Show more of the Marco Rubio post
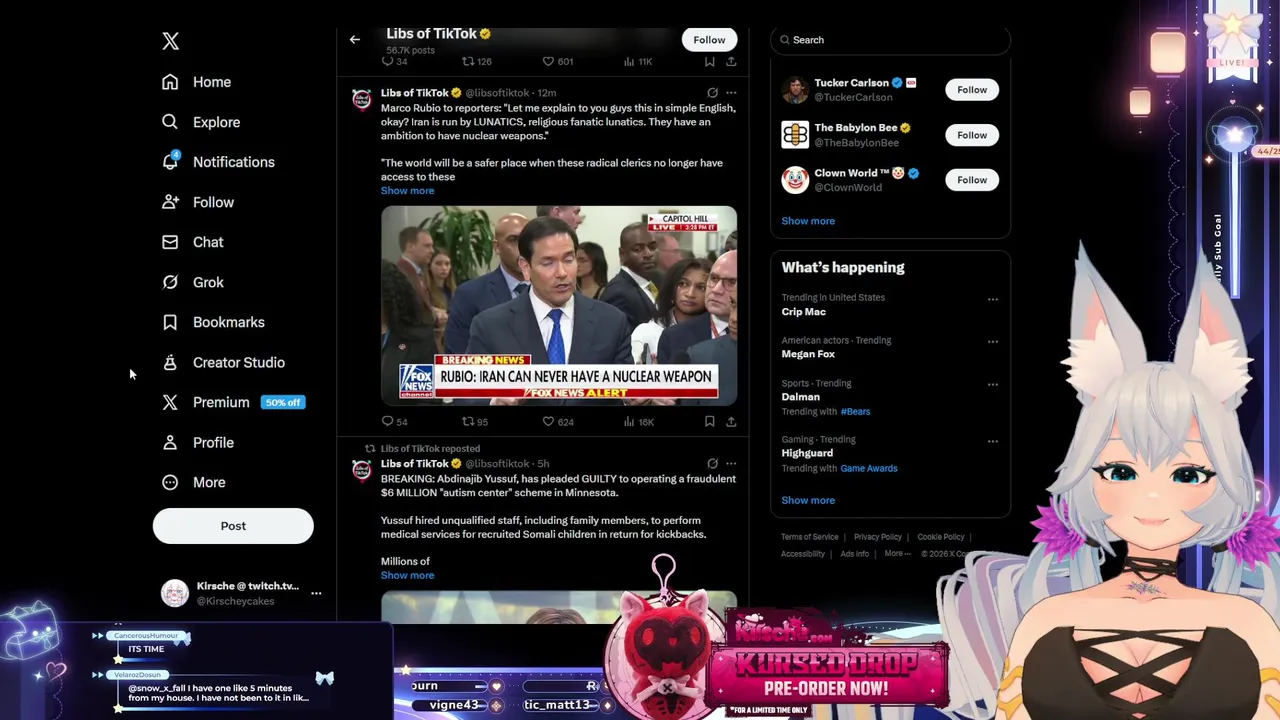This screenshot has width=1280, height=720. click(407, 190)
